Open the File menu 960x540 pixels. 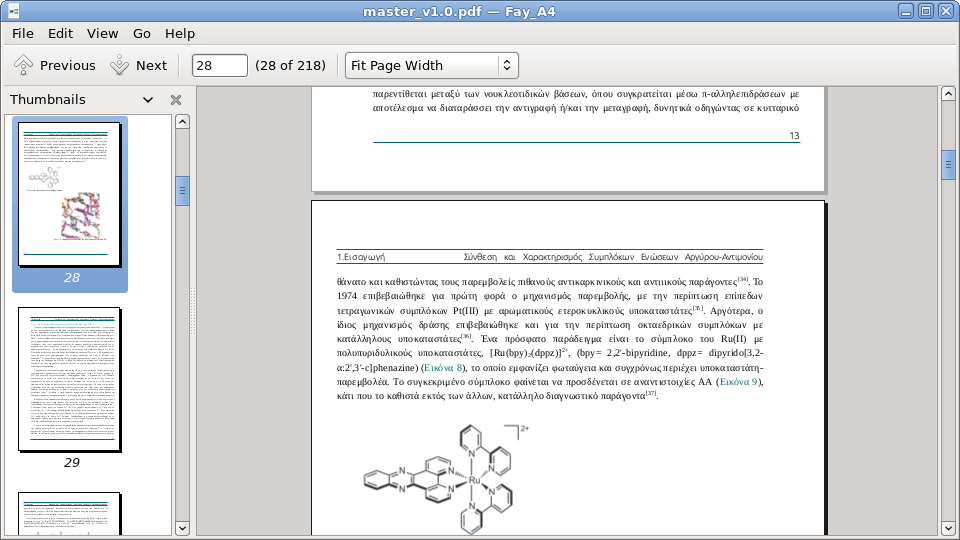(x=23, y=33)
